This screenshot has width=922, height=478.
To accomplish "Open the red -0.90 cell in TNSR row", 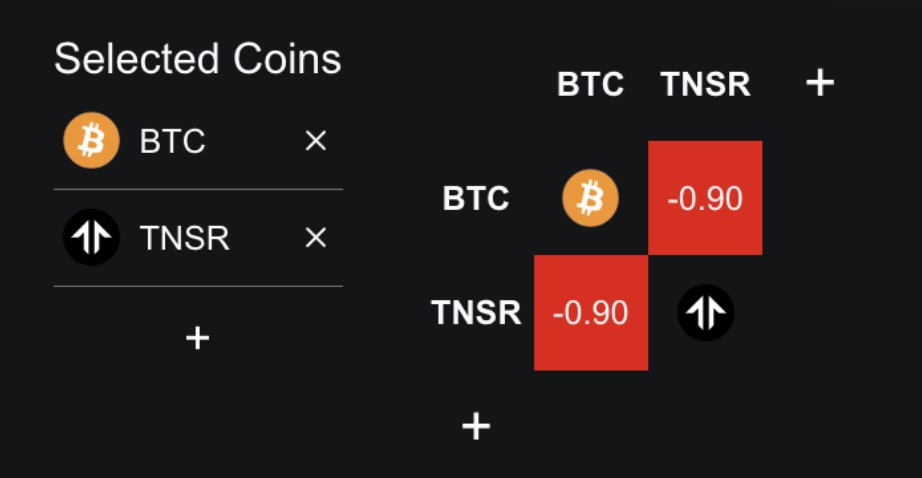I will 590,313.
